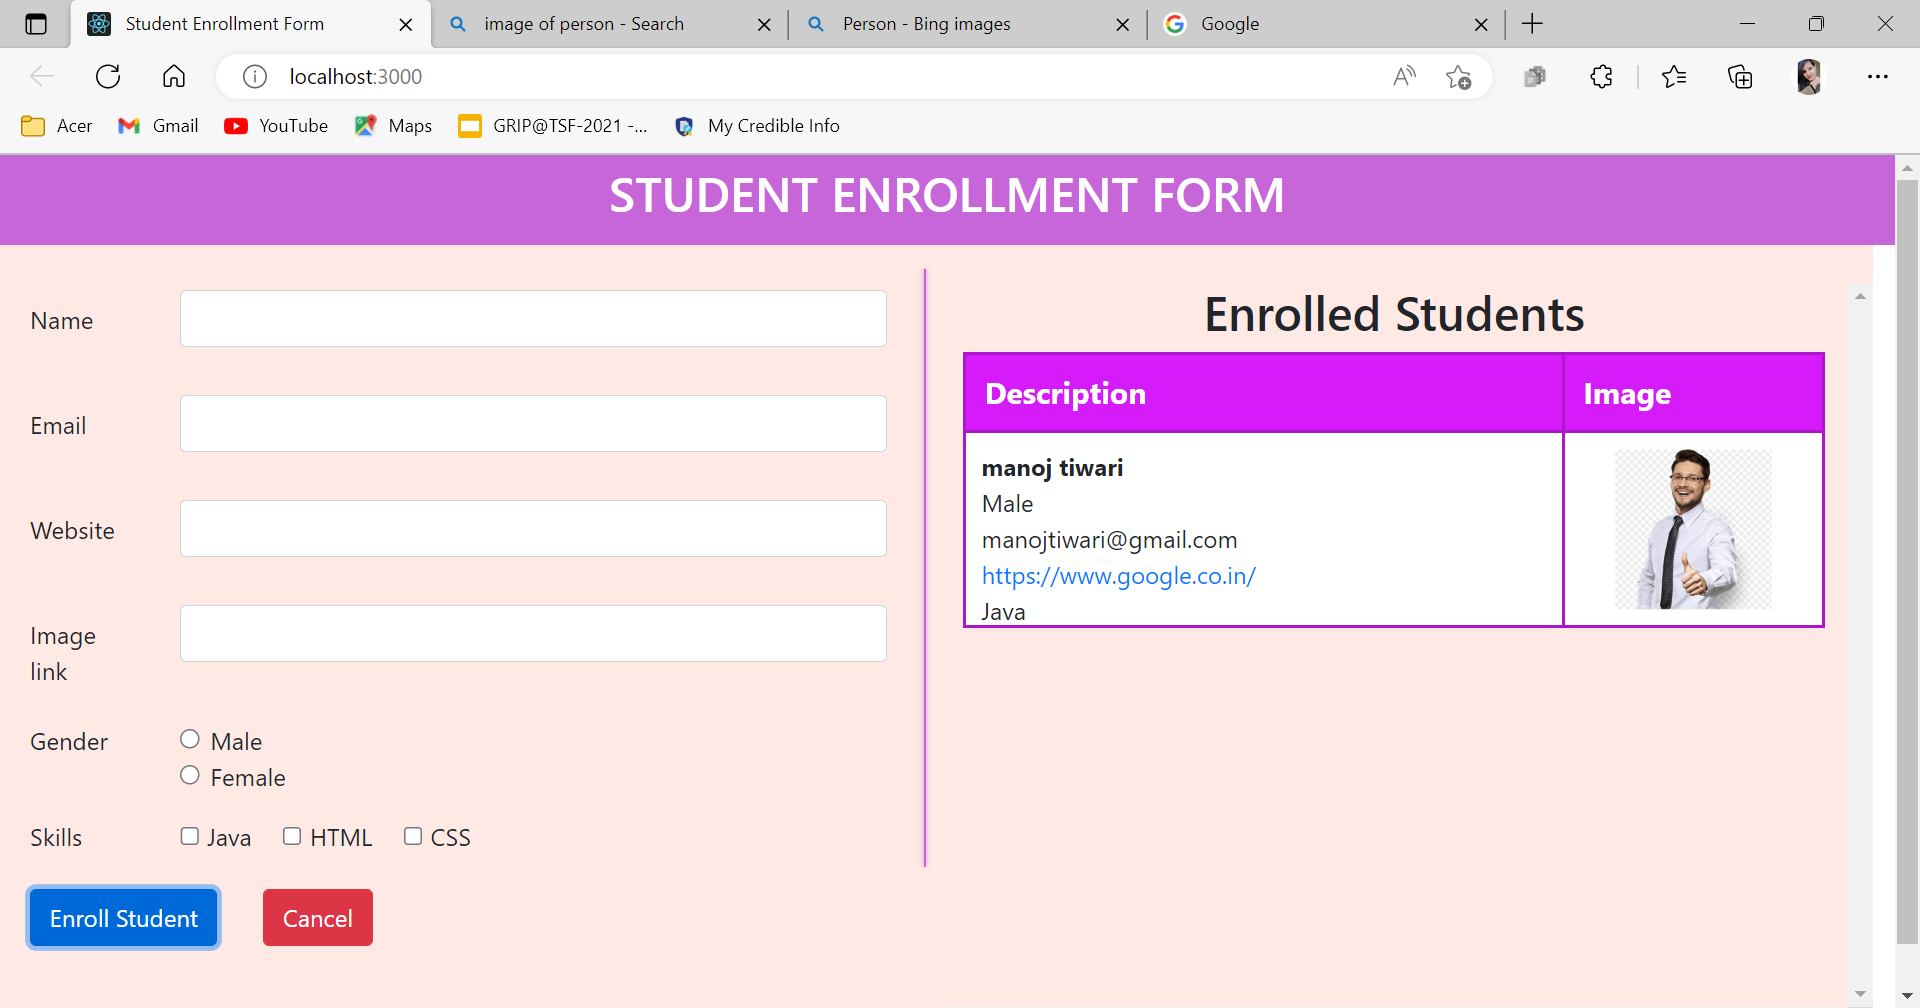The height and width of the screenshot is (1008, 1920).
Task: Open the Extensions puzzle icon
Action: [1601, 76]
